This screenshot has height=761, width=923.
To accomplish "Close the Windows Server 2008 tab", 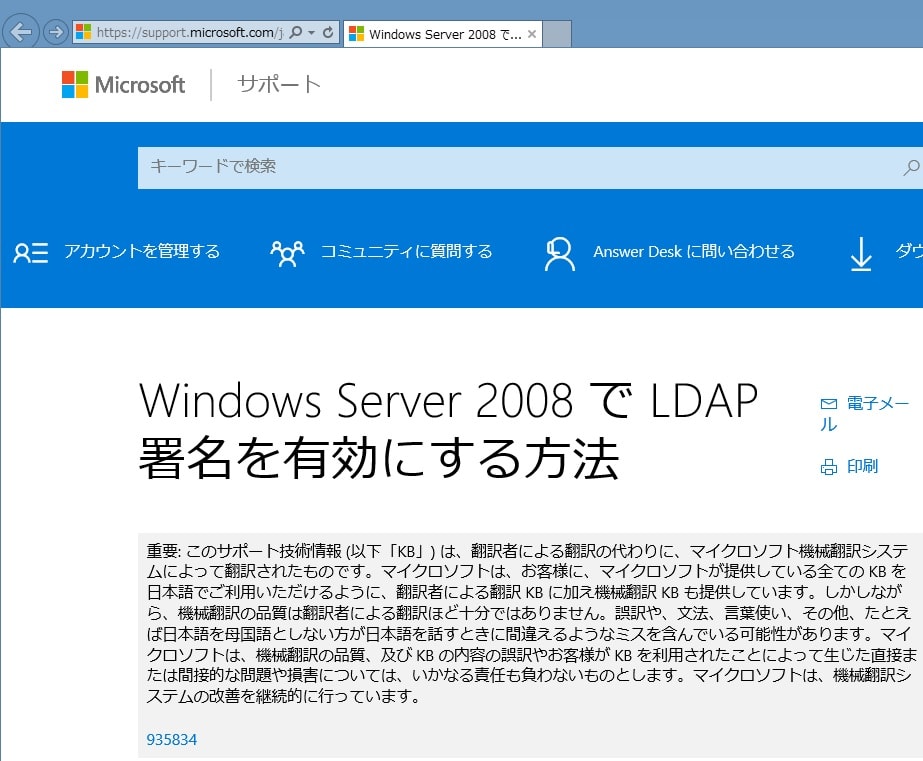I will (x=532, y=34).
